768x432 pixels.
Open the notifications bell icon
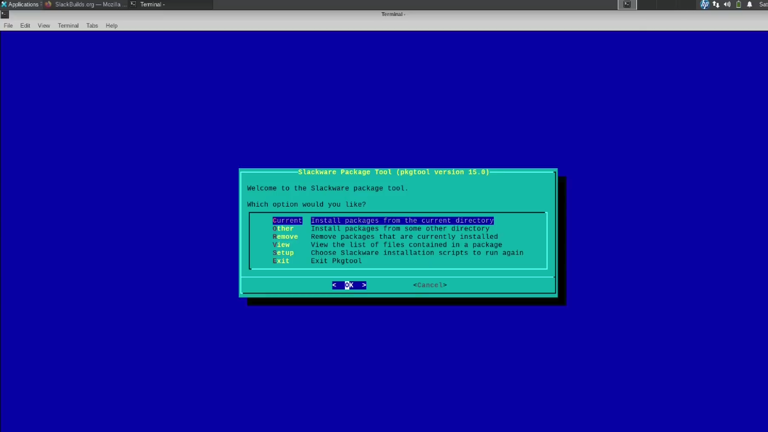pyautogui.click(x=749, y=4)
